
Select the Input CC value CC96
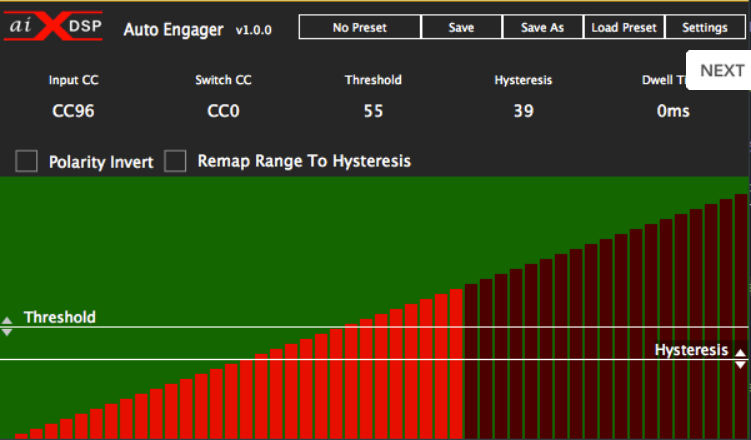73,111
